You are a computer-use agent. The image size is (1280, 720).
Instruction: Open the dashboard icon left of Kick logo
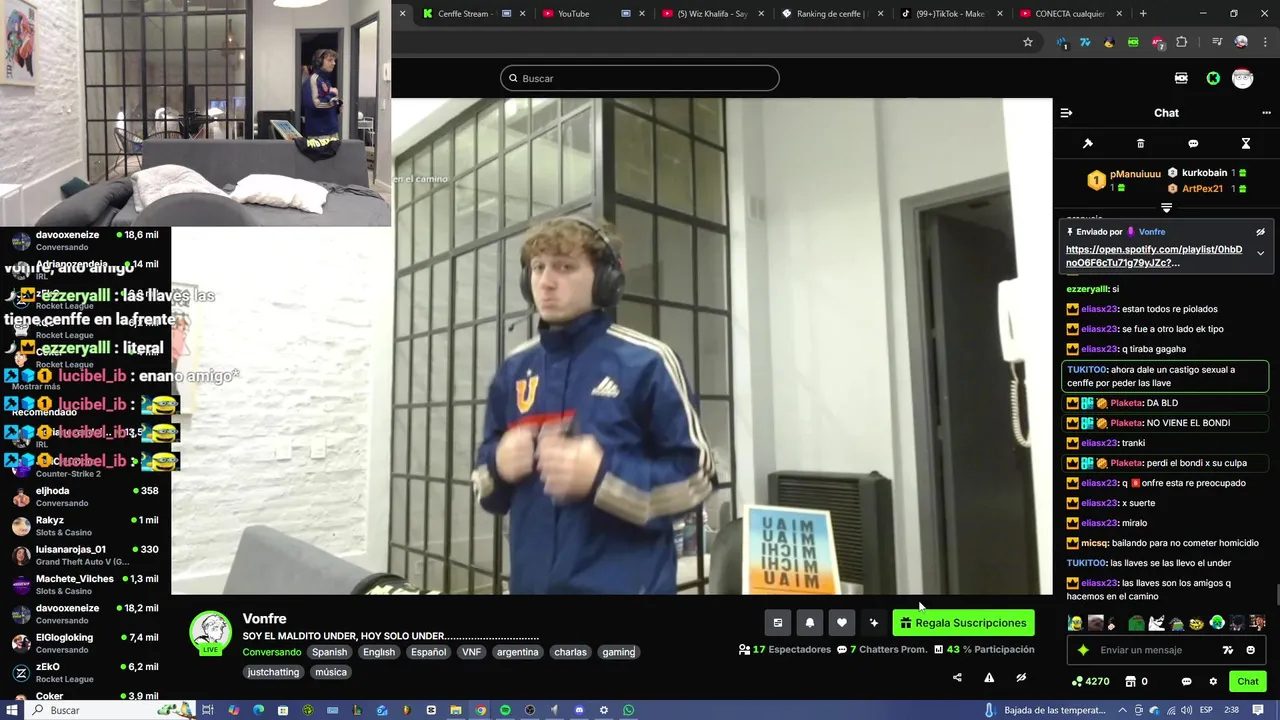(1181, 78)
